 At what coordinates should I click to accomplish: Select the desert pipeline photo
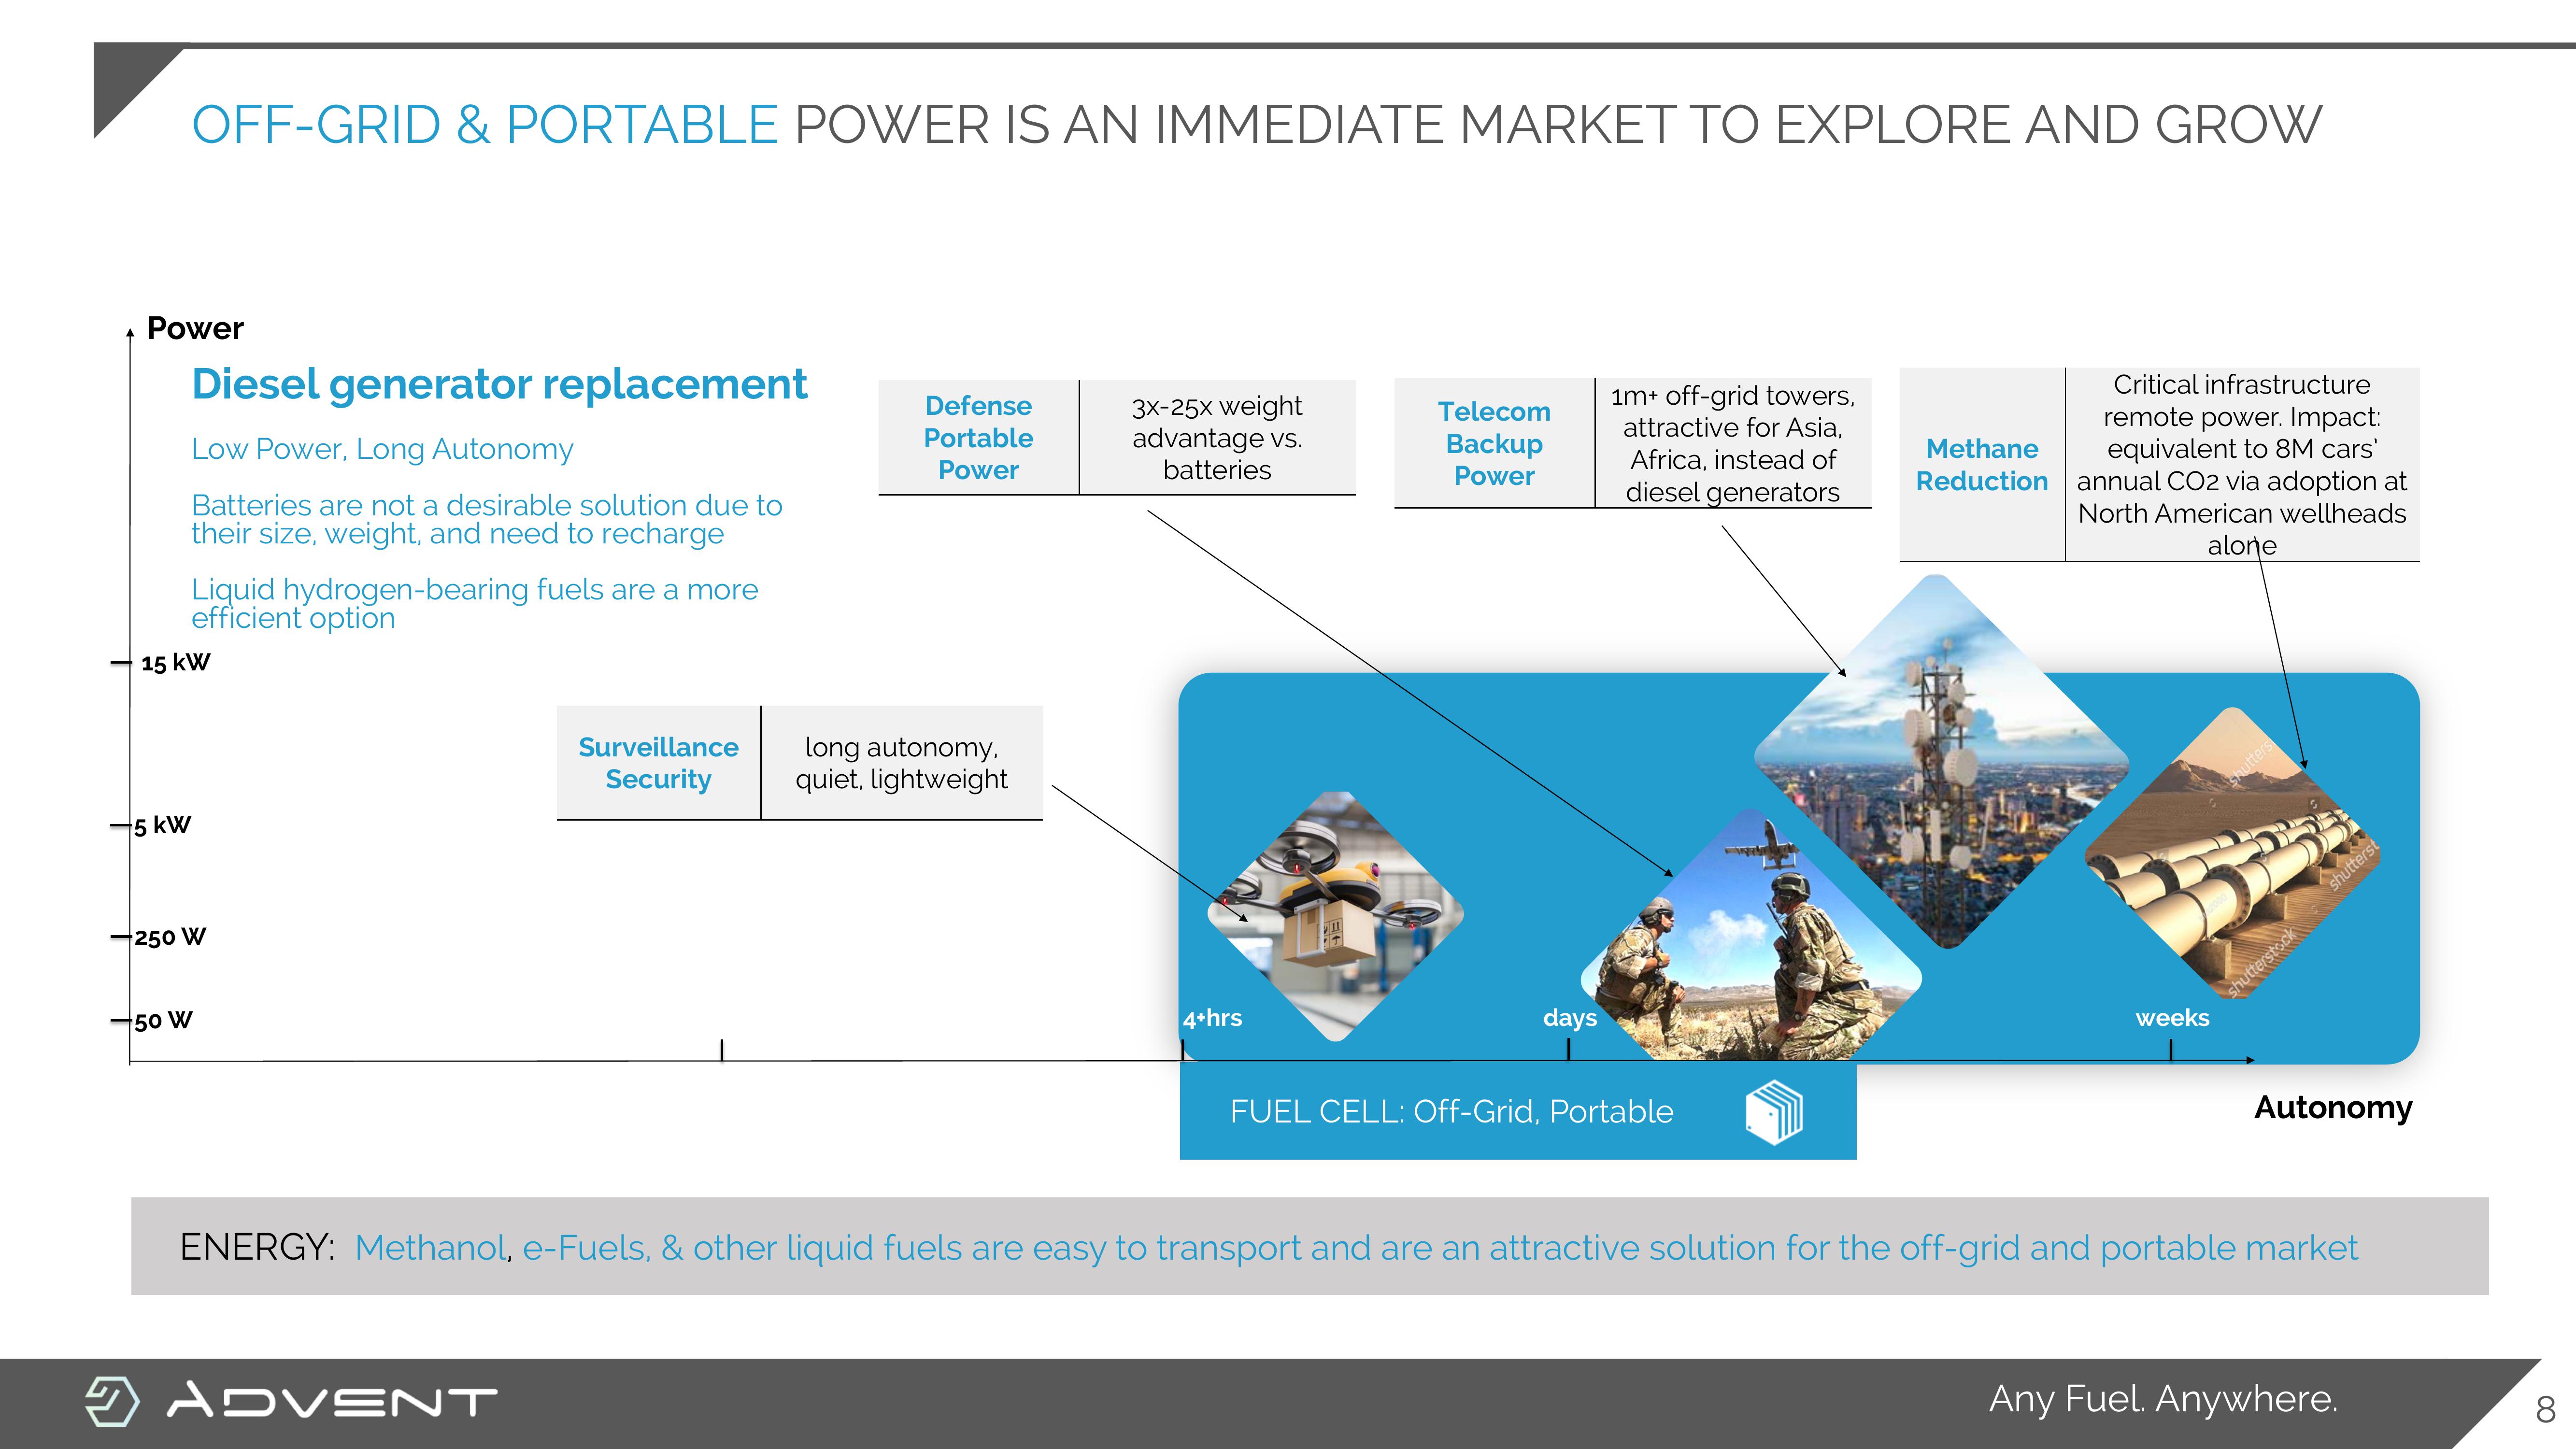click(2232, 853)
